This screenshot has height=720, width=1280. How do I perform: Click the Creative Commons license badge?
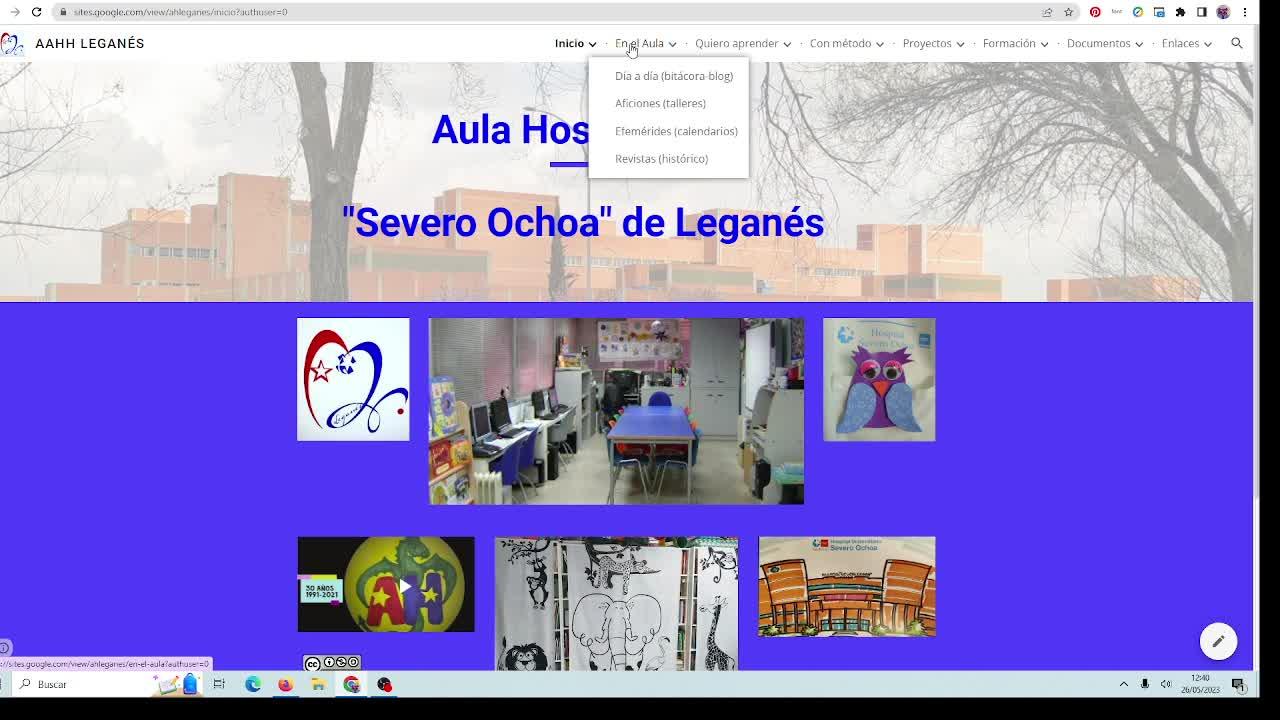click(x=332, y=663)
